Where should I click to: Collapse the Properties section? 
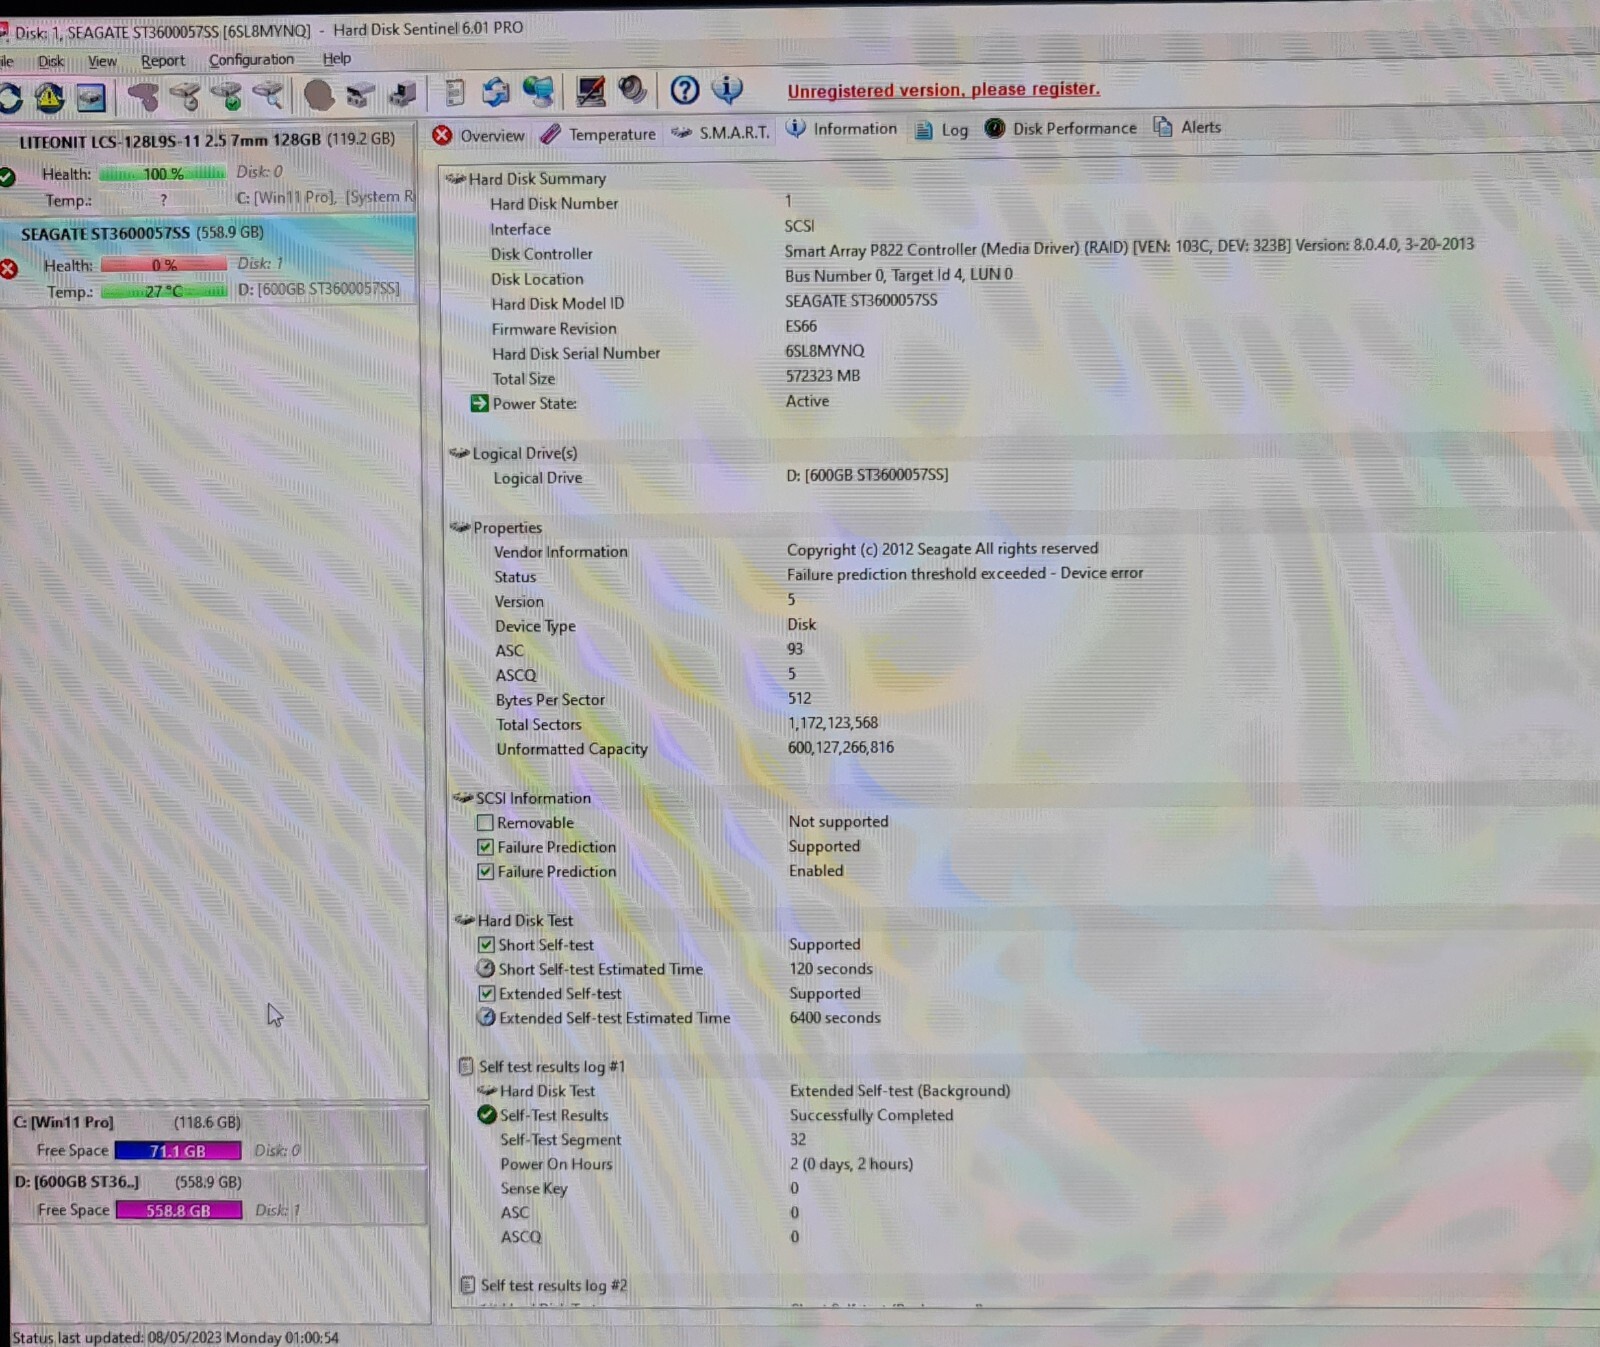[460, 527]
